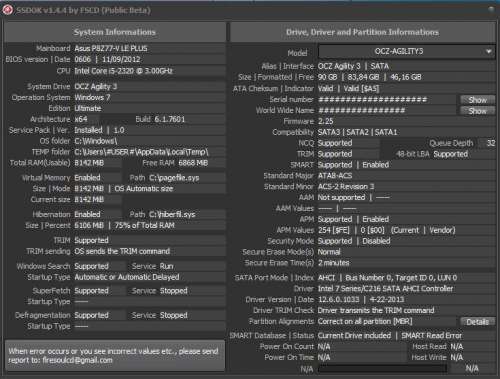This screenshot has width=500, height=379.
Task: Click the Host Write N/A value
Action: click(457, 358)
